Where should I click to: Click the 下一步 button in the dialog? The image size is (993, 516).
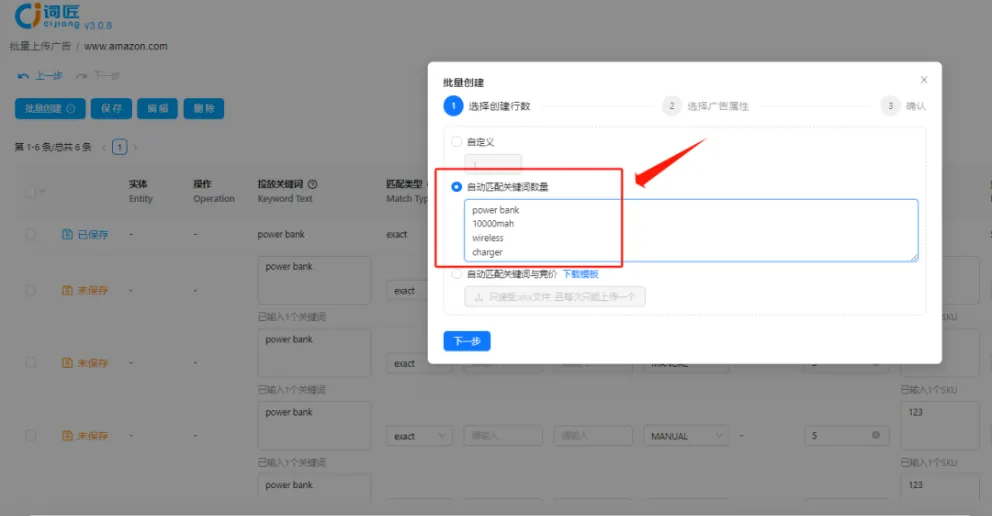tap(467, 341)
